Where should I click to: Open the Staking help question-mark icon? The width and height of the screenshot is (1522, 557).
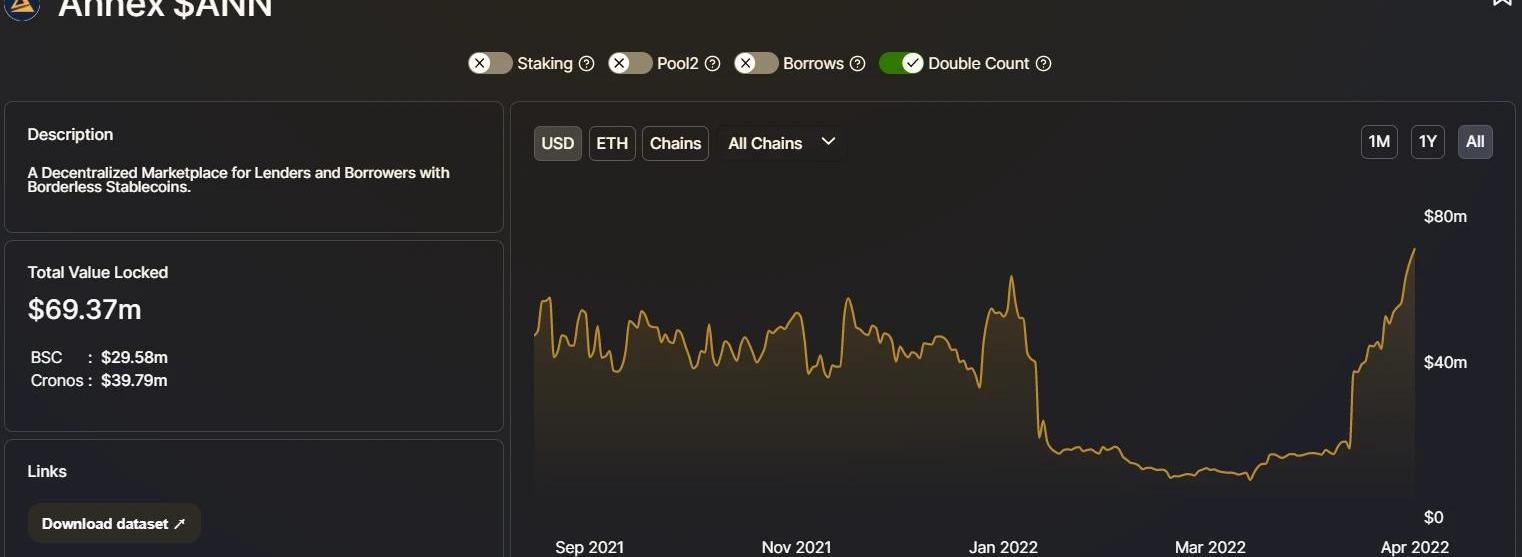pyautogui.click(x=587, y=63)
